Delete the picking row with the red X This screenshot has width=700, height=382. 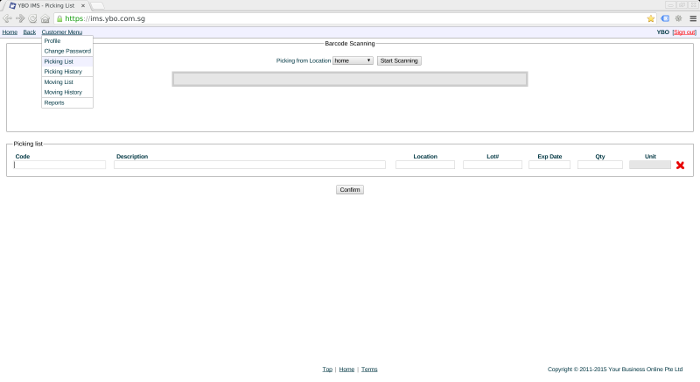pos(680,165)
